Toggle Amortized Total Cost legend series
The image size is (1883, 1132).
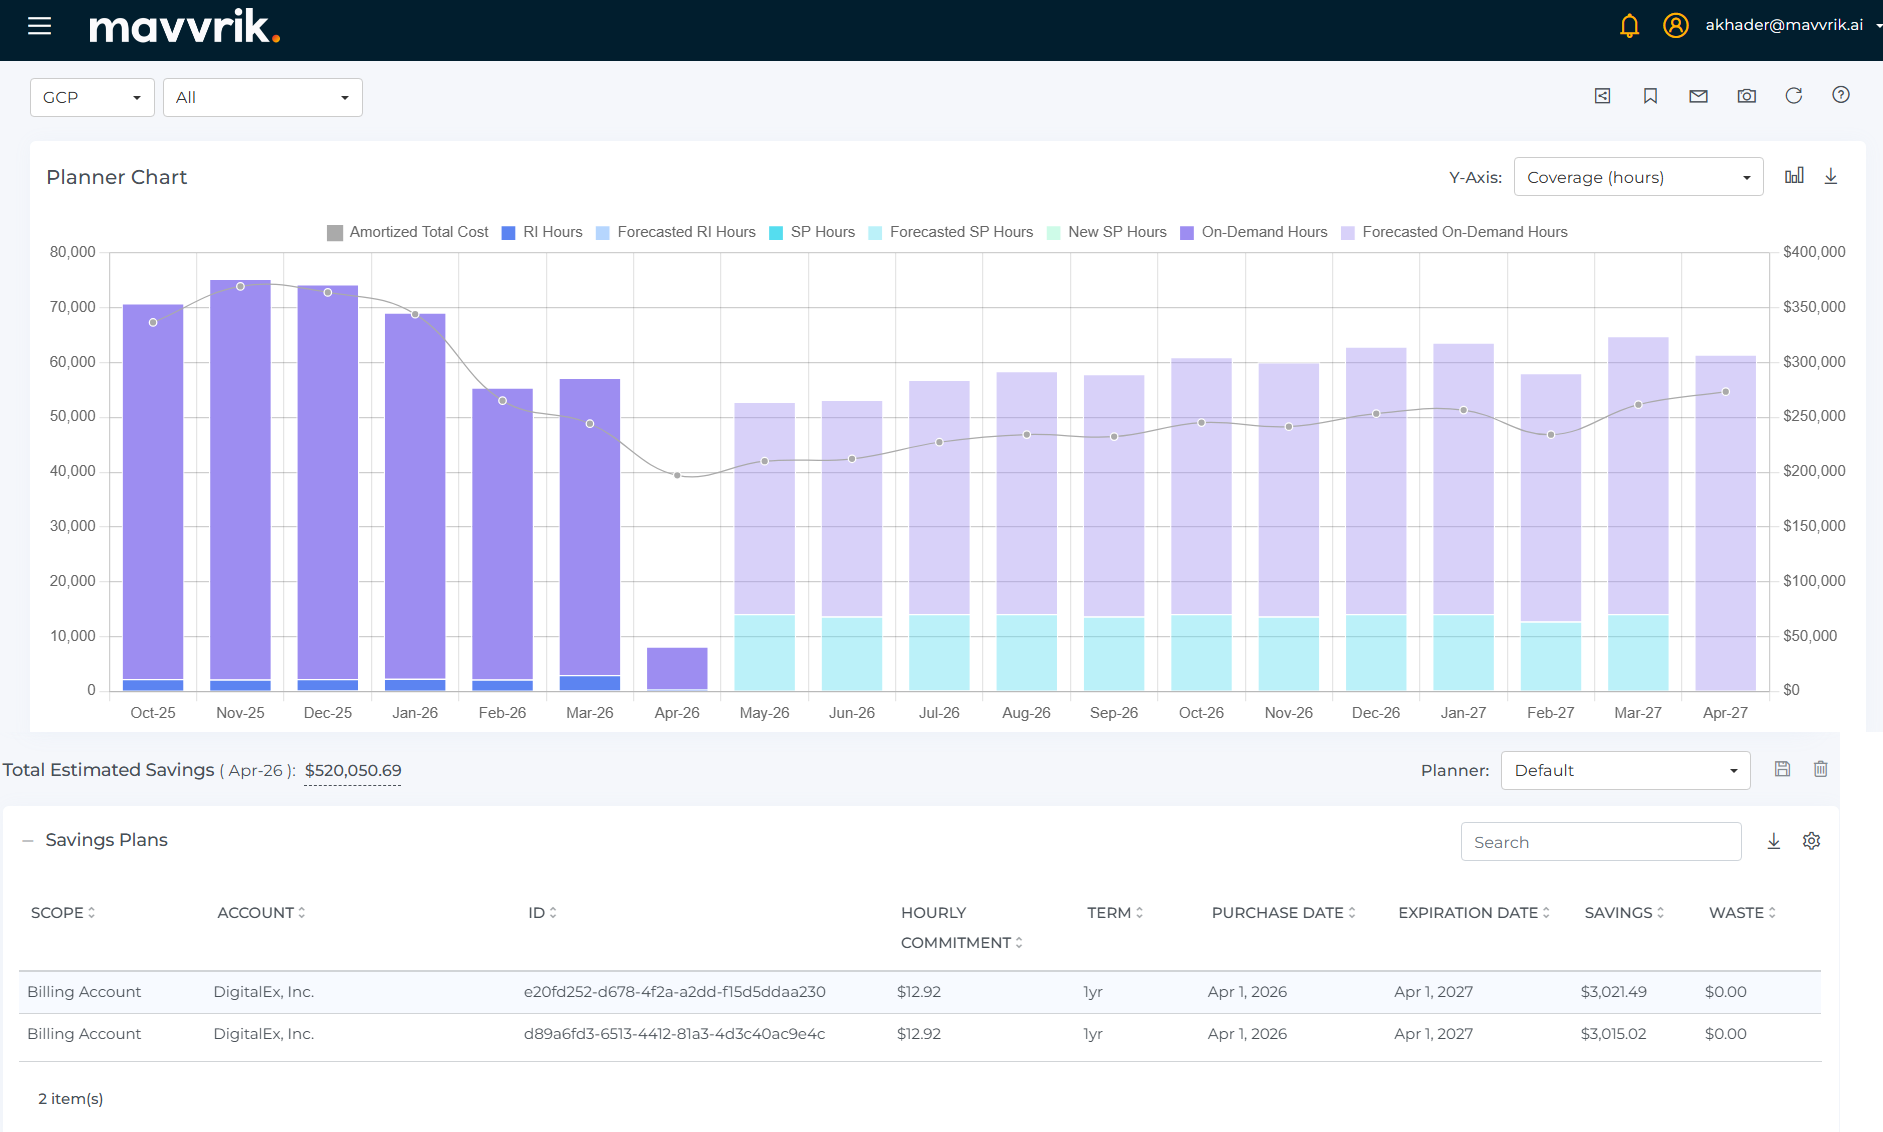(408, 232)
